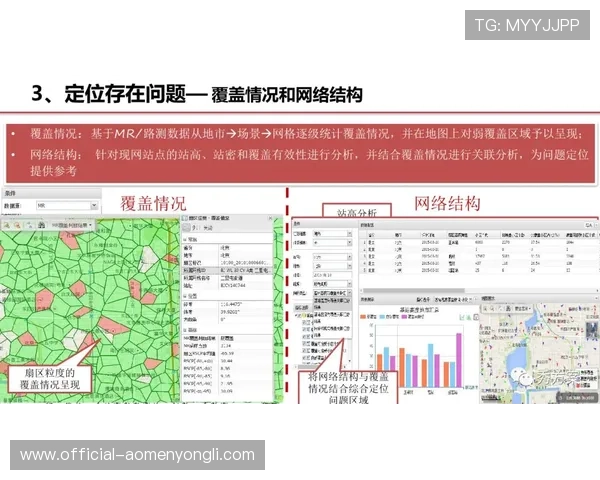This screenshot has width=600, height=480.
Task: Click binoculars icon on network structure map
Action: tap(509, 308)
